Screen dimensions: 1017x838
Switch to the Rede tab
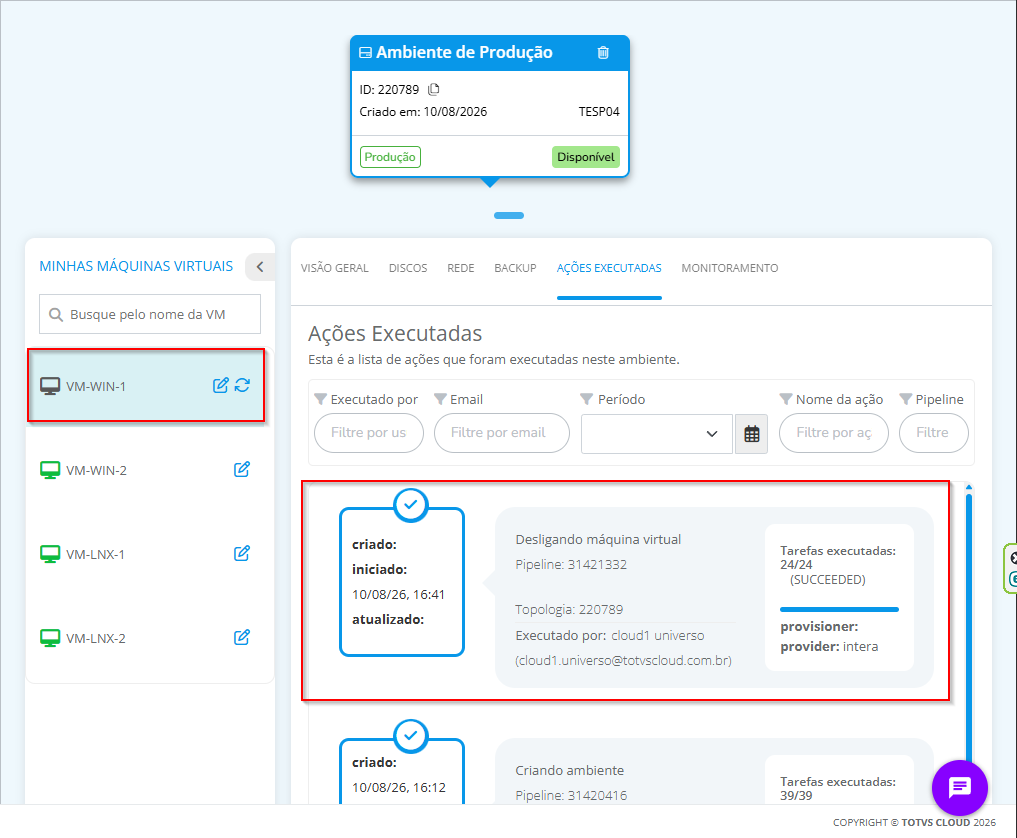pyautogui.click(x=461, y=268)
